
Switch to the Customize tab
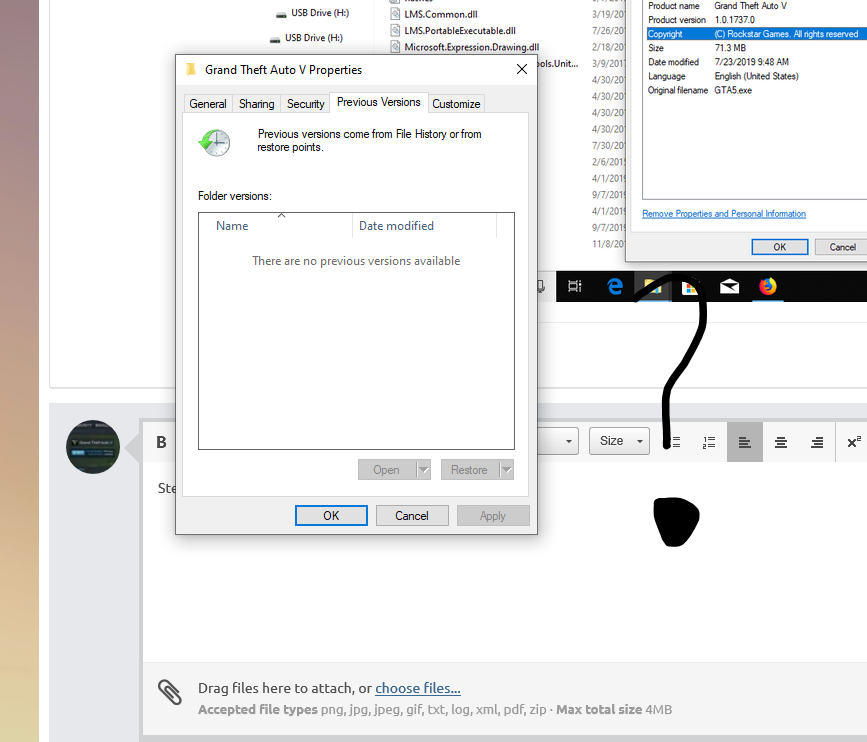(x=456, y=104)
